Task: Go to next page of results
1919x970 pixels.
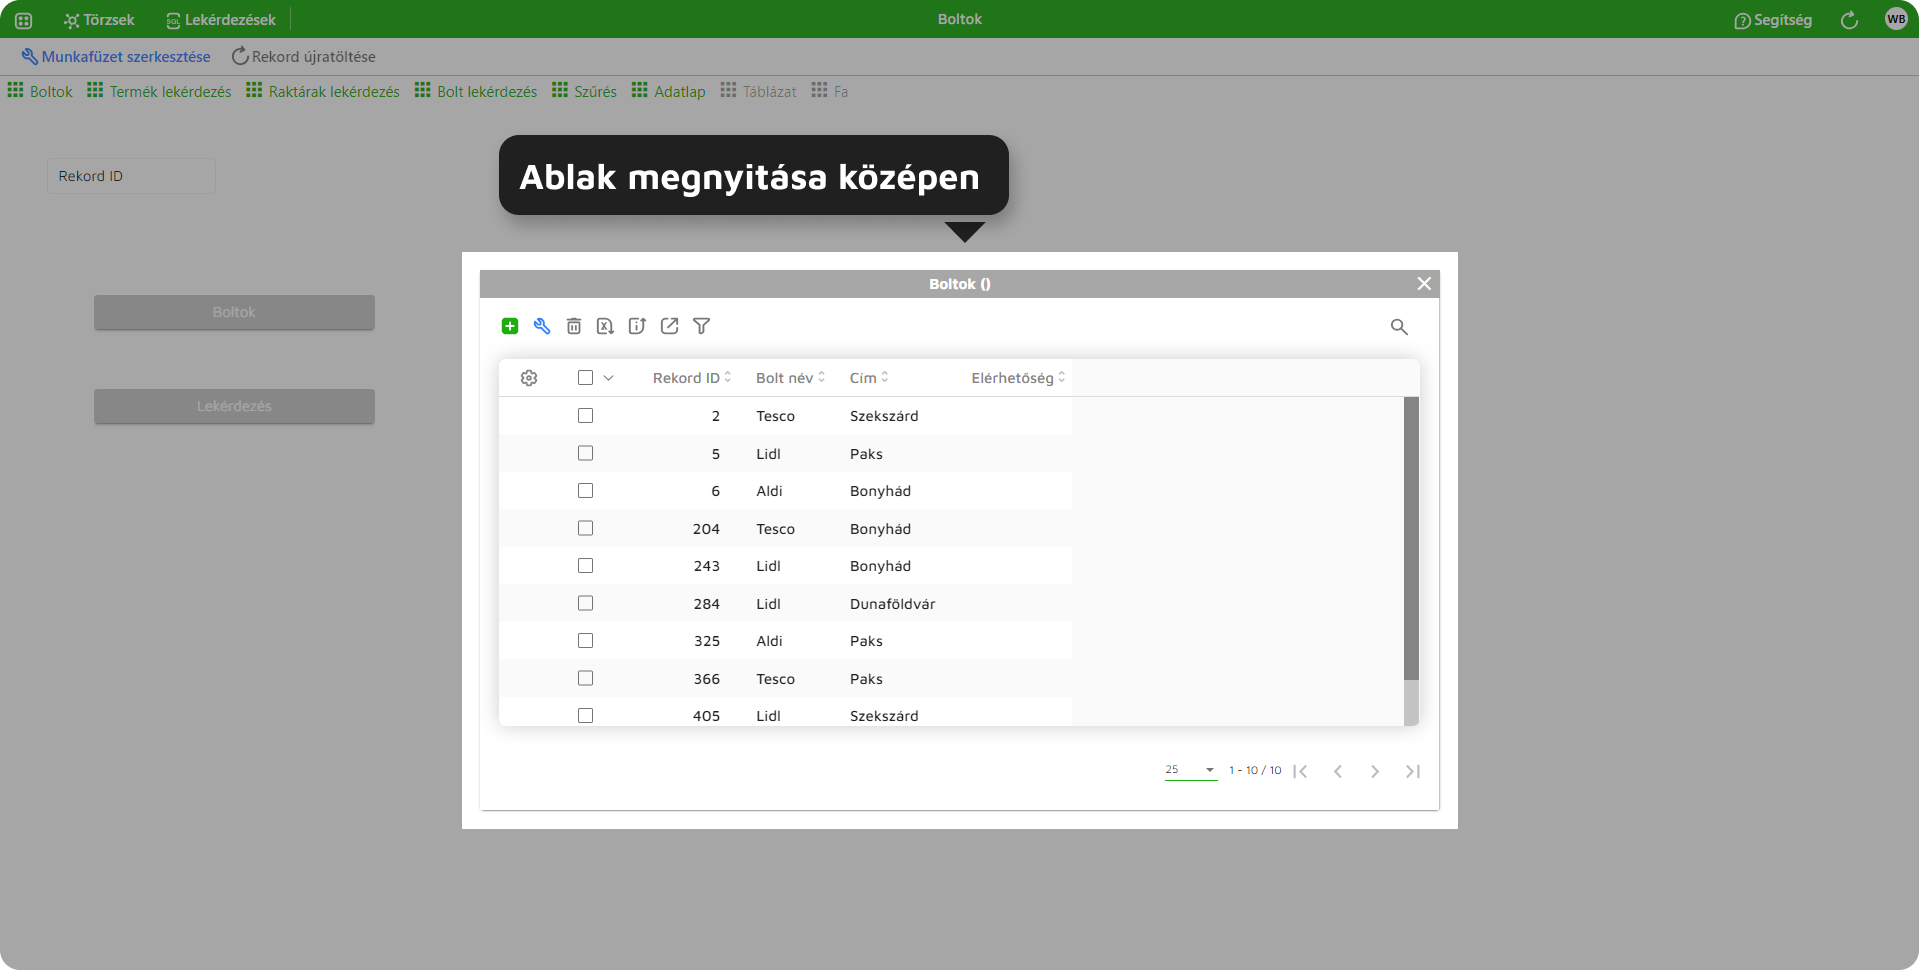Action: click(1375, 771)
